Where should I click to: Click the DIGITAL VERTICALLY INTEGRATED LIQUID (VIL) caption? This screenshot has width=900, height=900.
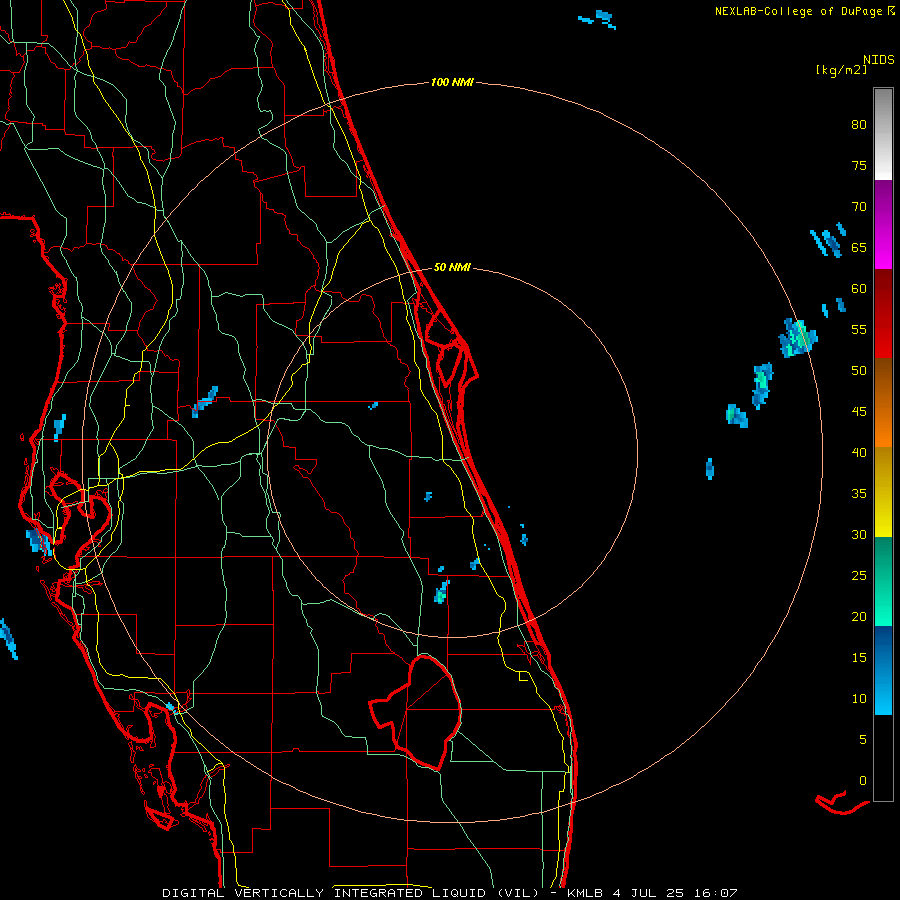351,893
